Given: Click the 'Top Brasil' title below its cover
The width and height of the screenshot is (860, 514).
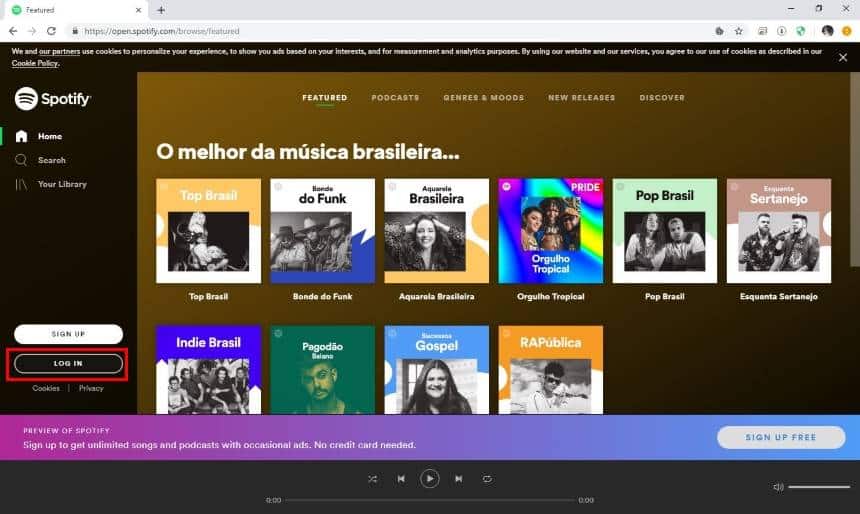Looking at the screenshot, I should pyautogui.click(x=208, y=296).
